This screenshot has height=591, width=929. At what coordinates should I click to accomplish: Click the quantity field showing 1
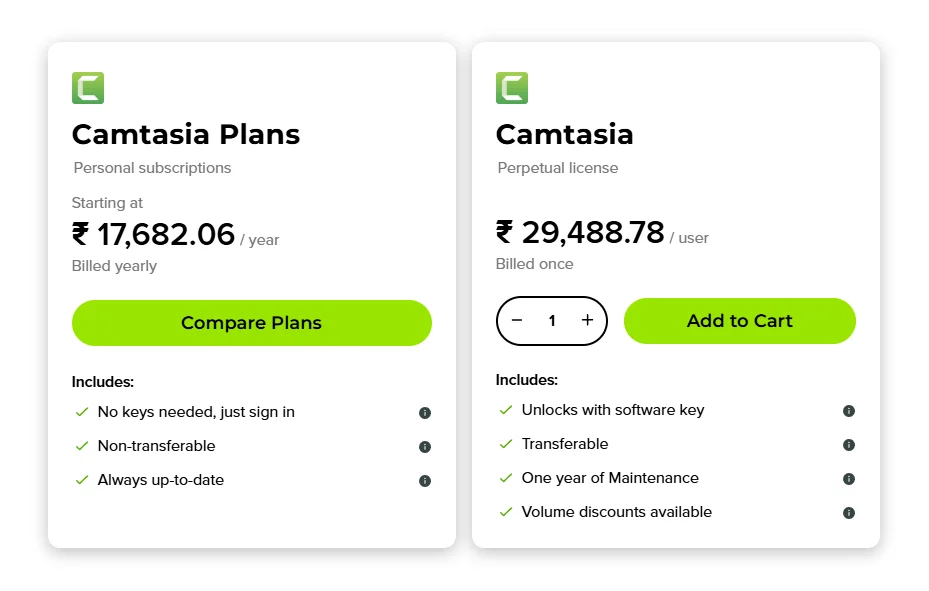[552, 321]
